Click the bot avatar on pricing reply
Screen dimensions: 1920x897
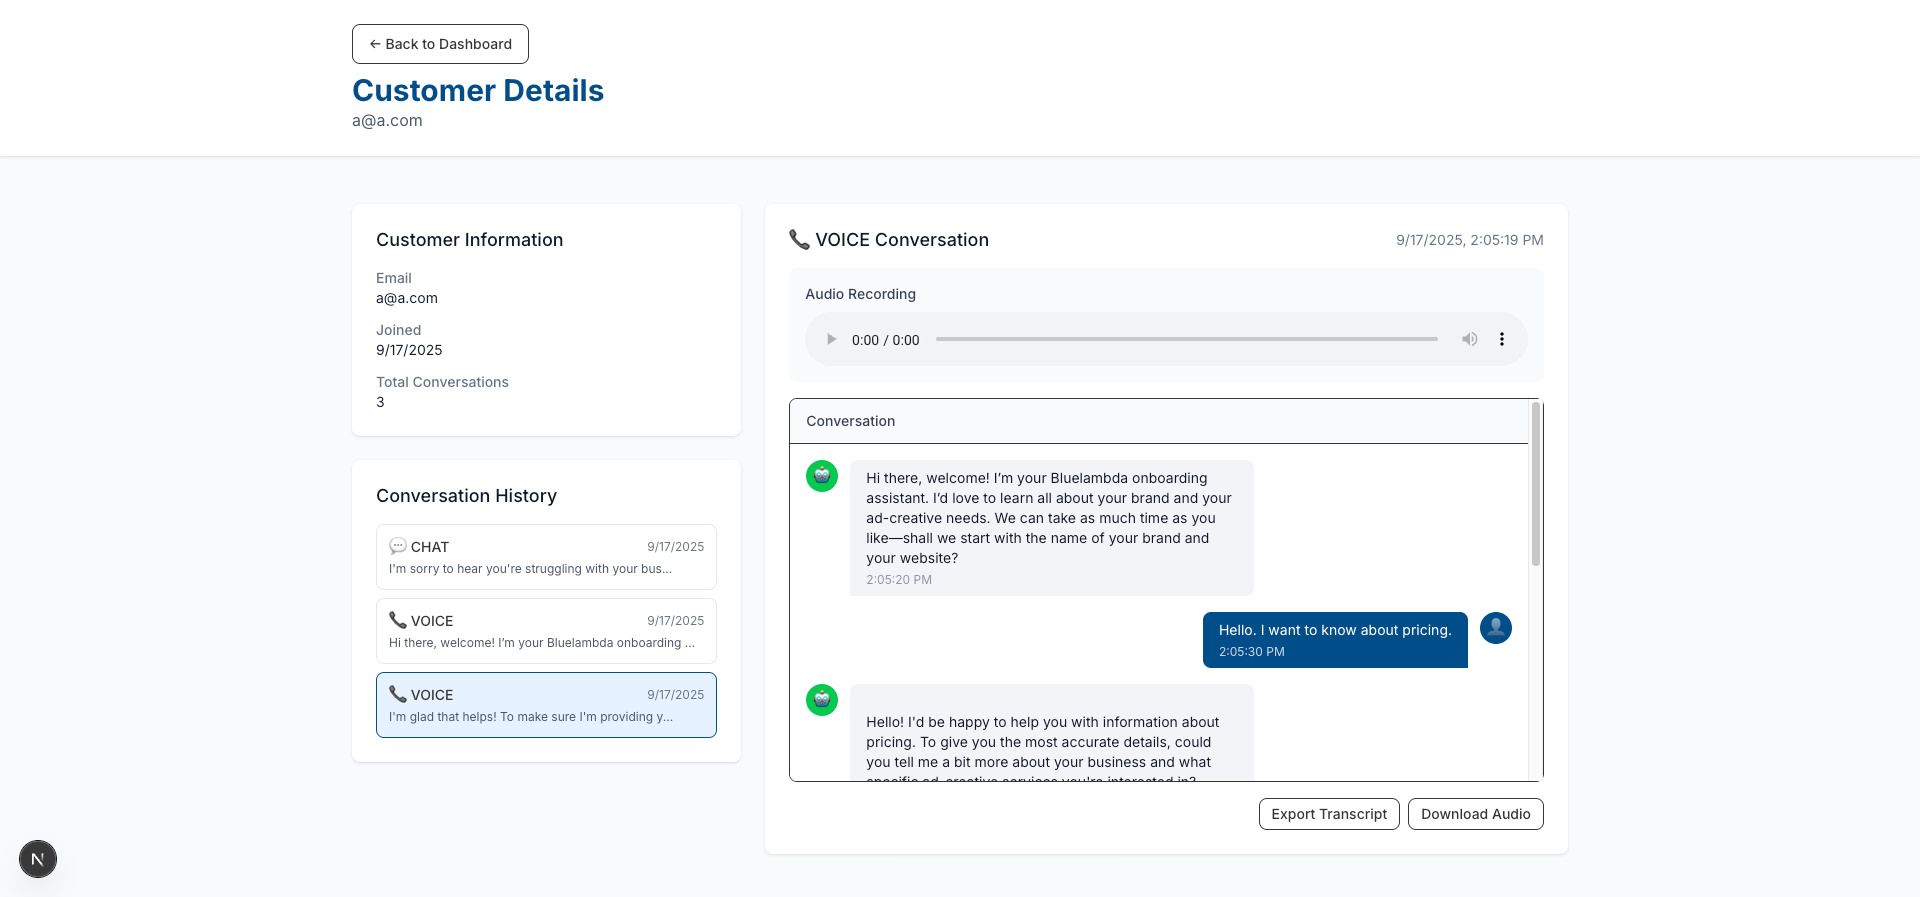pos(822,700)
